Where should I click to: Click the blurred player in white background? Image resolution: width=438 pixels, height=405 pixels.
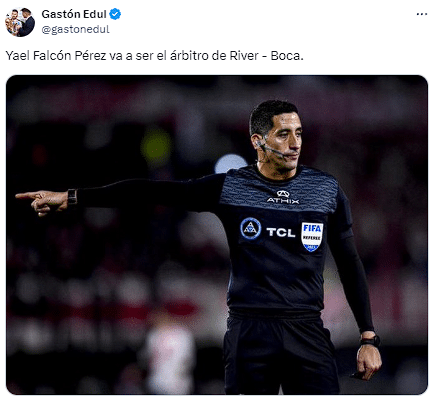point(170,355)
